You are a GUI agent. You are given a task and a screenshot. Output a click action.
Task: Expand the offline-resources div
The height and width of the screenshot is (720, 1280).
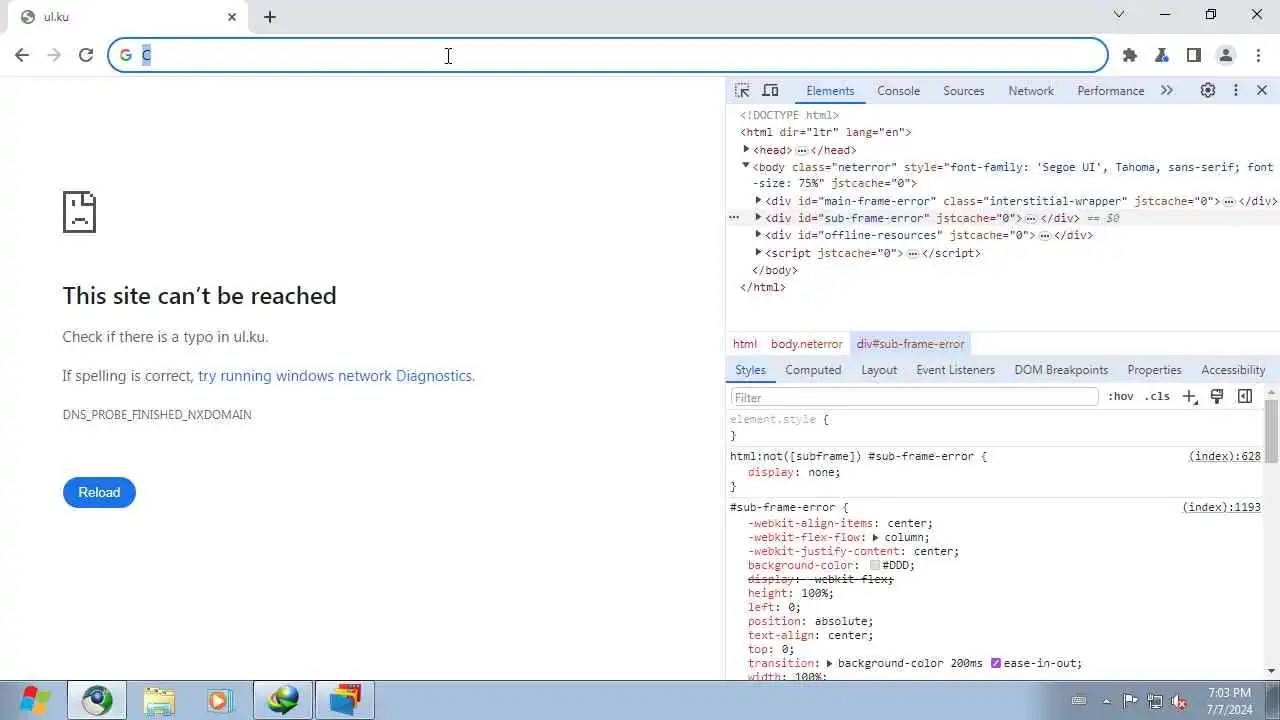[x=758, y=235]
